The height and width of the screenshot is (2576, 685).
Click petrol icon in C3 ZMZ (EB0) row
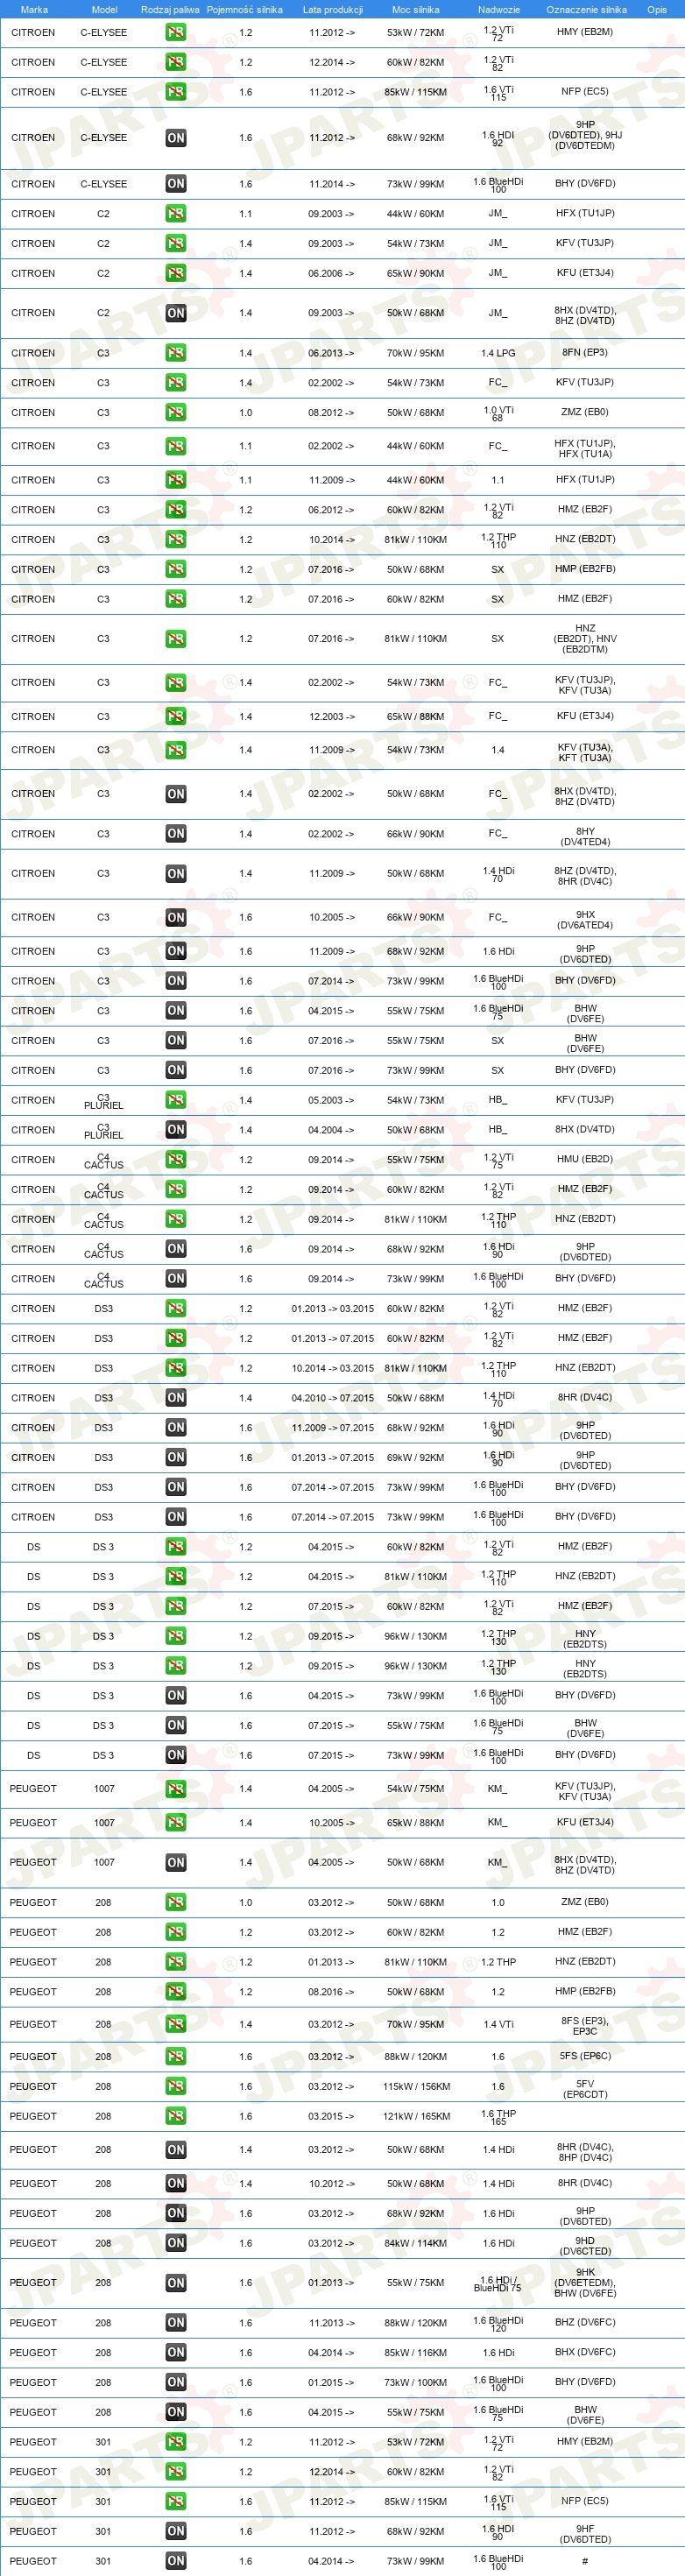pos(176,412)
